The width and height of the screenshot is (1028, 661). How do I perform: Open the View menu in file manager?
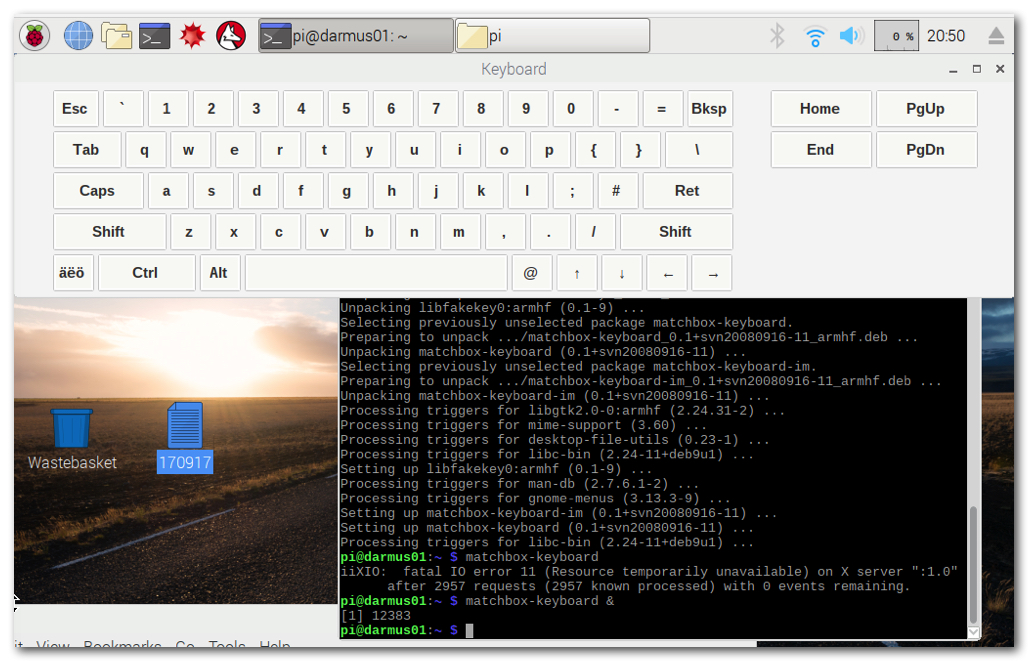pos(52,646)
